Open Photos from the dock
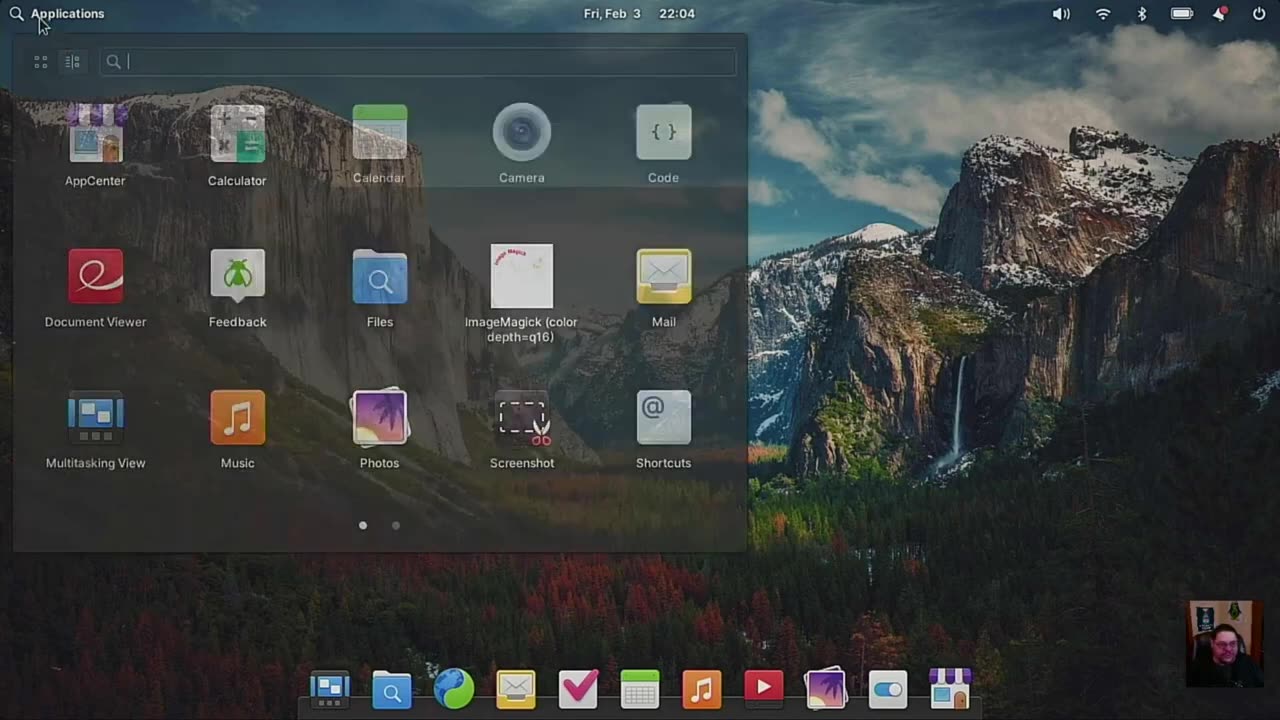 point(826,689)
